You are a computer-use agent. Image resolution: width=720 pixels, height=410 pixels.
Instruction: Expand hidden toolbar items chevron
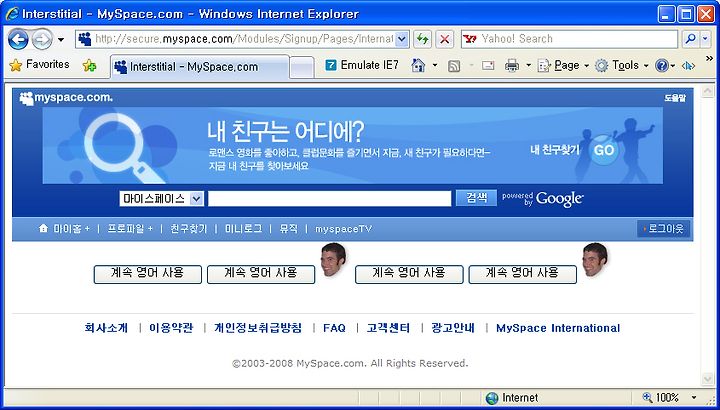[x=709, y=59]
